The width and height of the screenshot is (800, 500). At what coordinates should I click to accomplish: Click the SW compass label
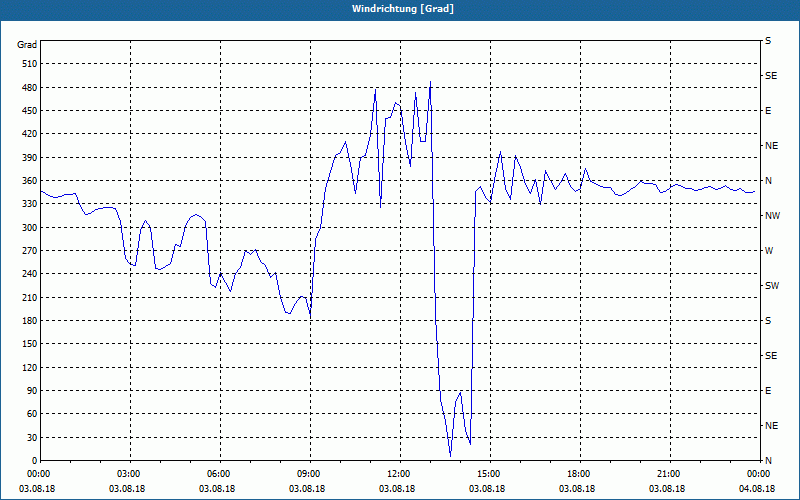click(772, 286)
